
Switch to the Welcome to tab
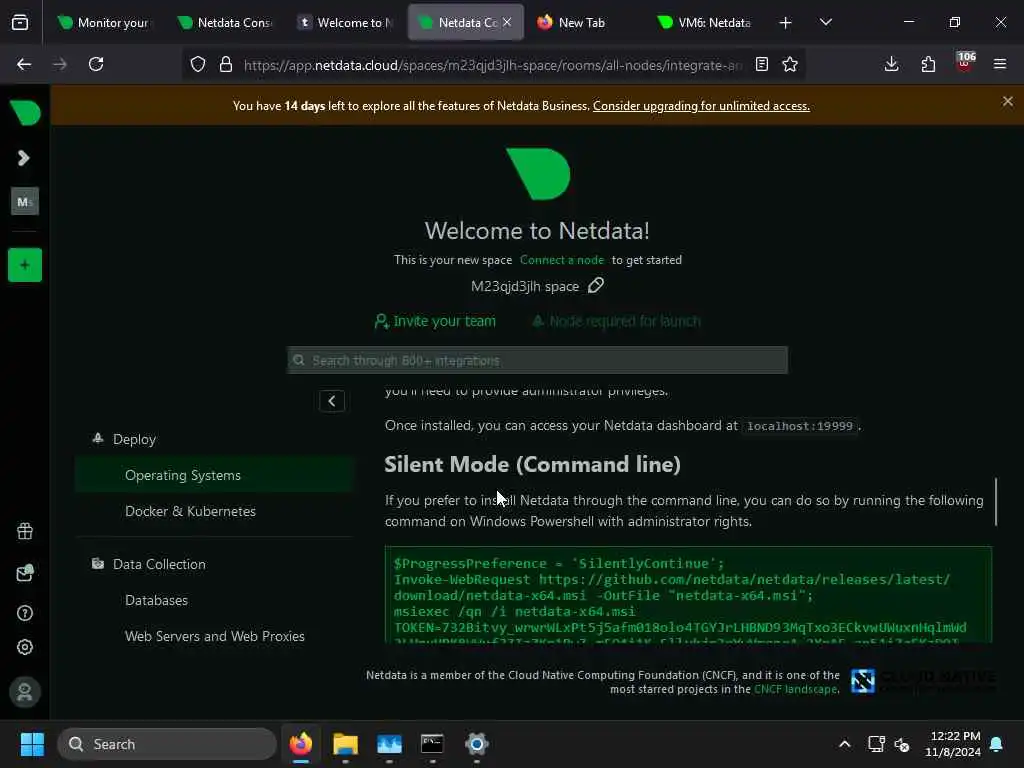click(346, 23)
